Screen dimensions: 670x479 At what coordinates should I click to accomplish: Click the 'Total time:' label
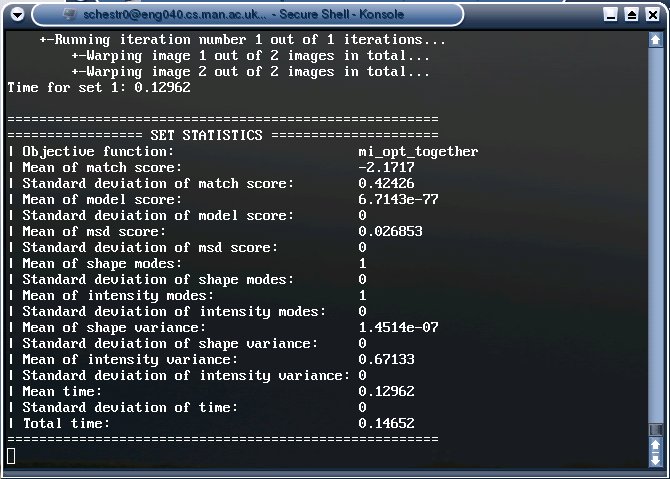(x=66, y=424)
